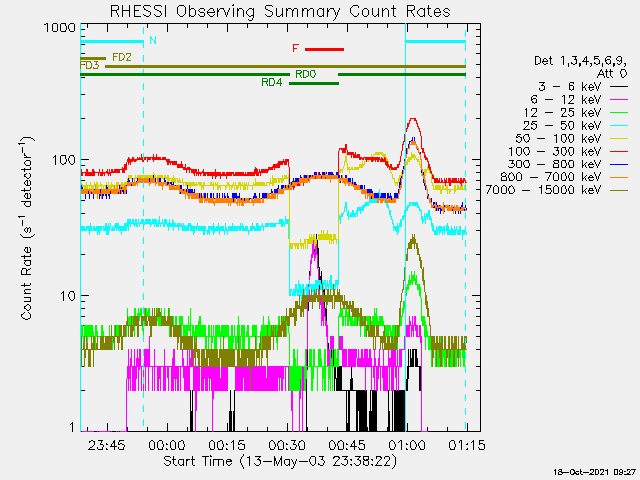Click the 01:00 time tick label
This screenshot has height=480, width=640.
coord(407,445)
